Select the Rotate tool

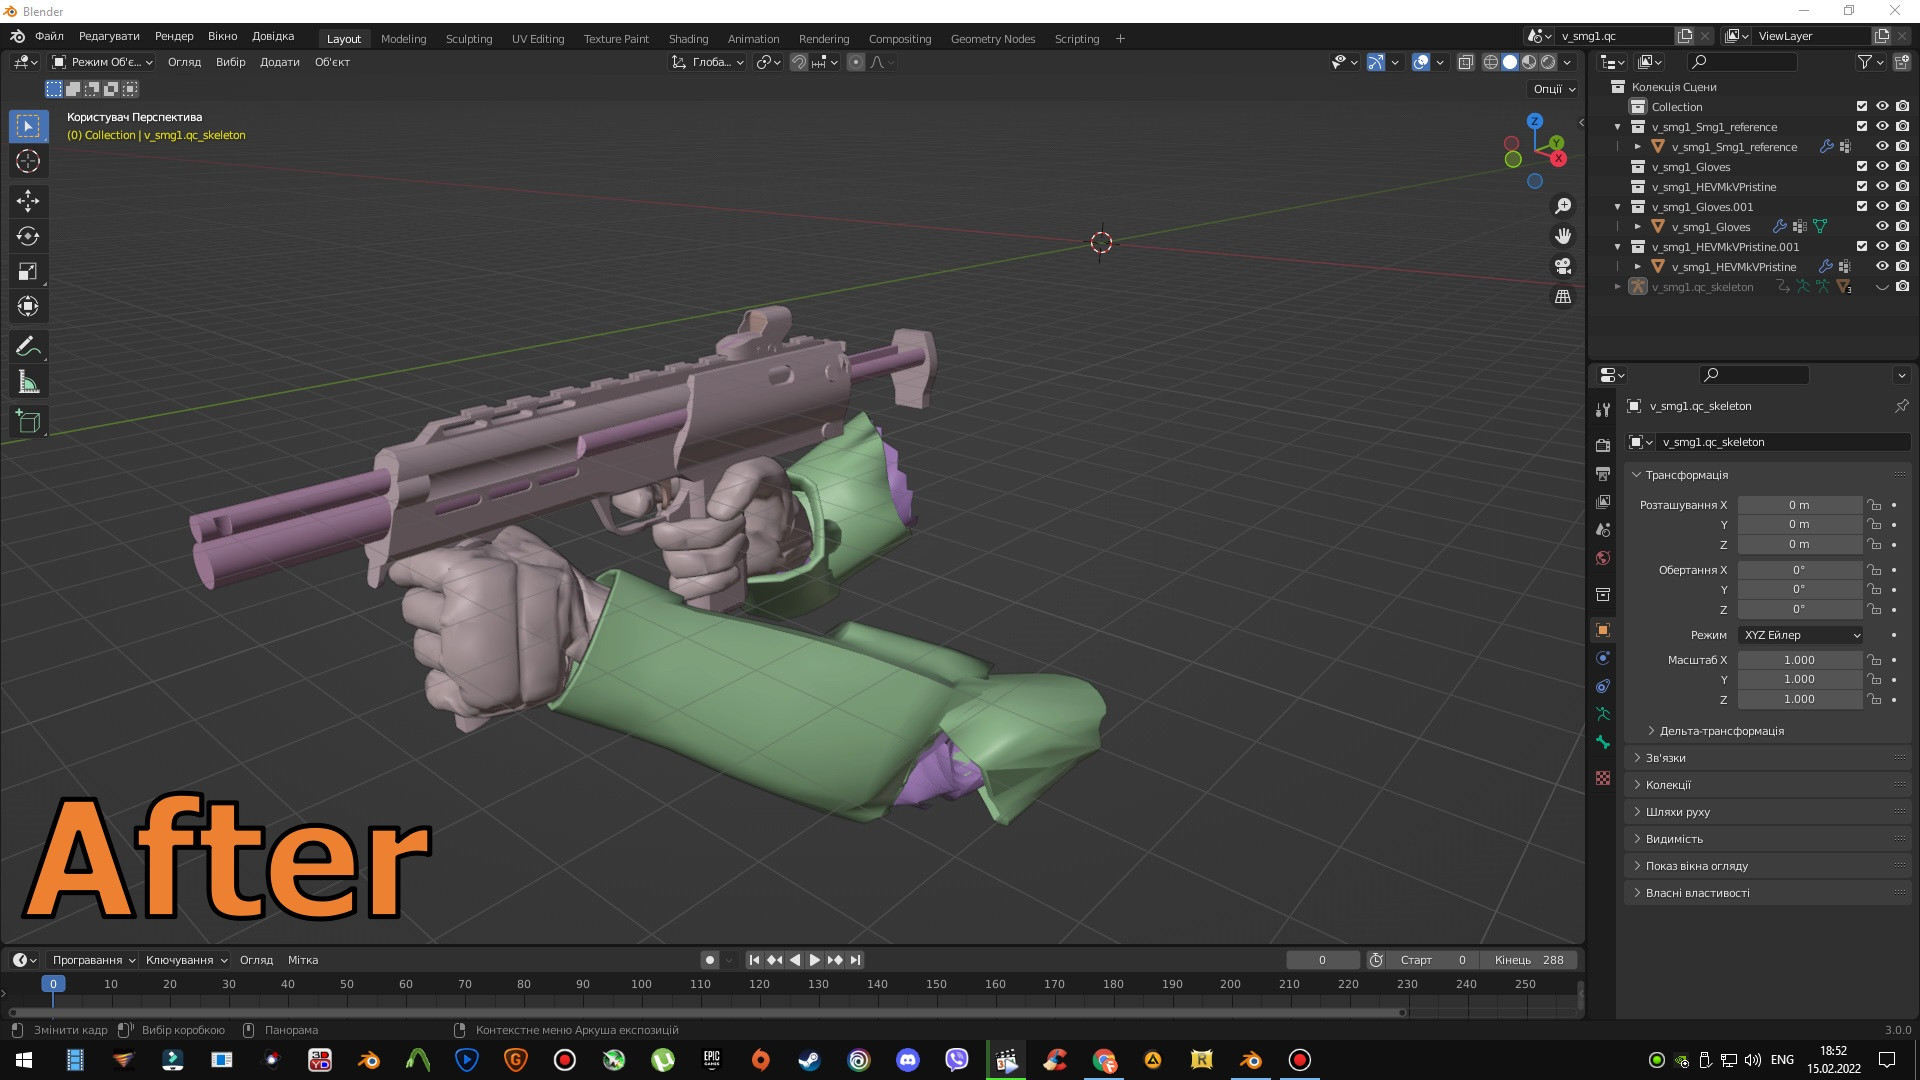pos(28,236)
